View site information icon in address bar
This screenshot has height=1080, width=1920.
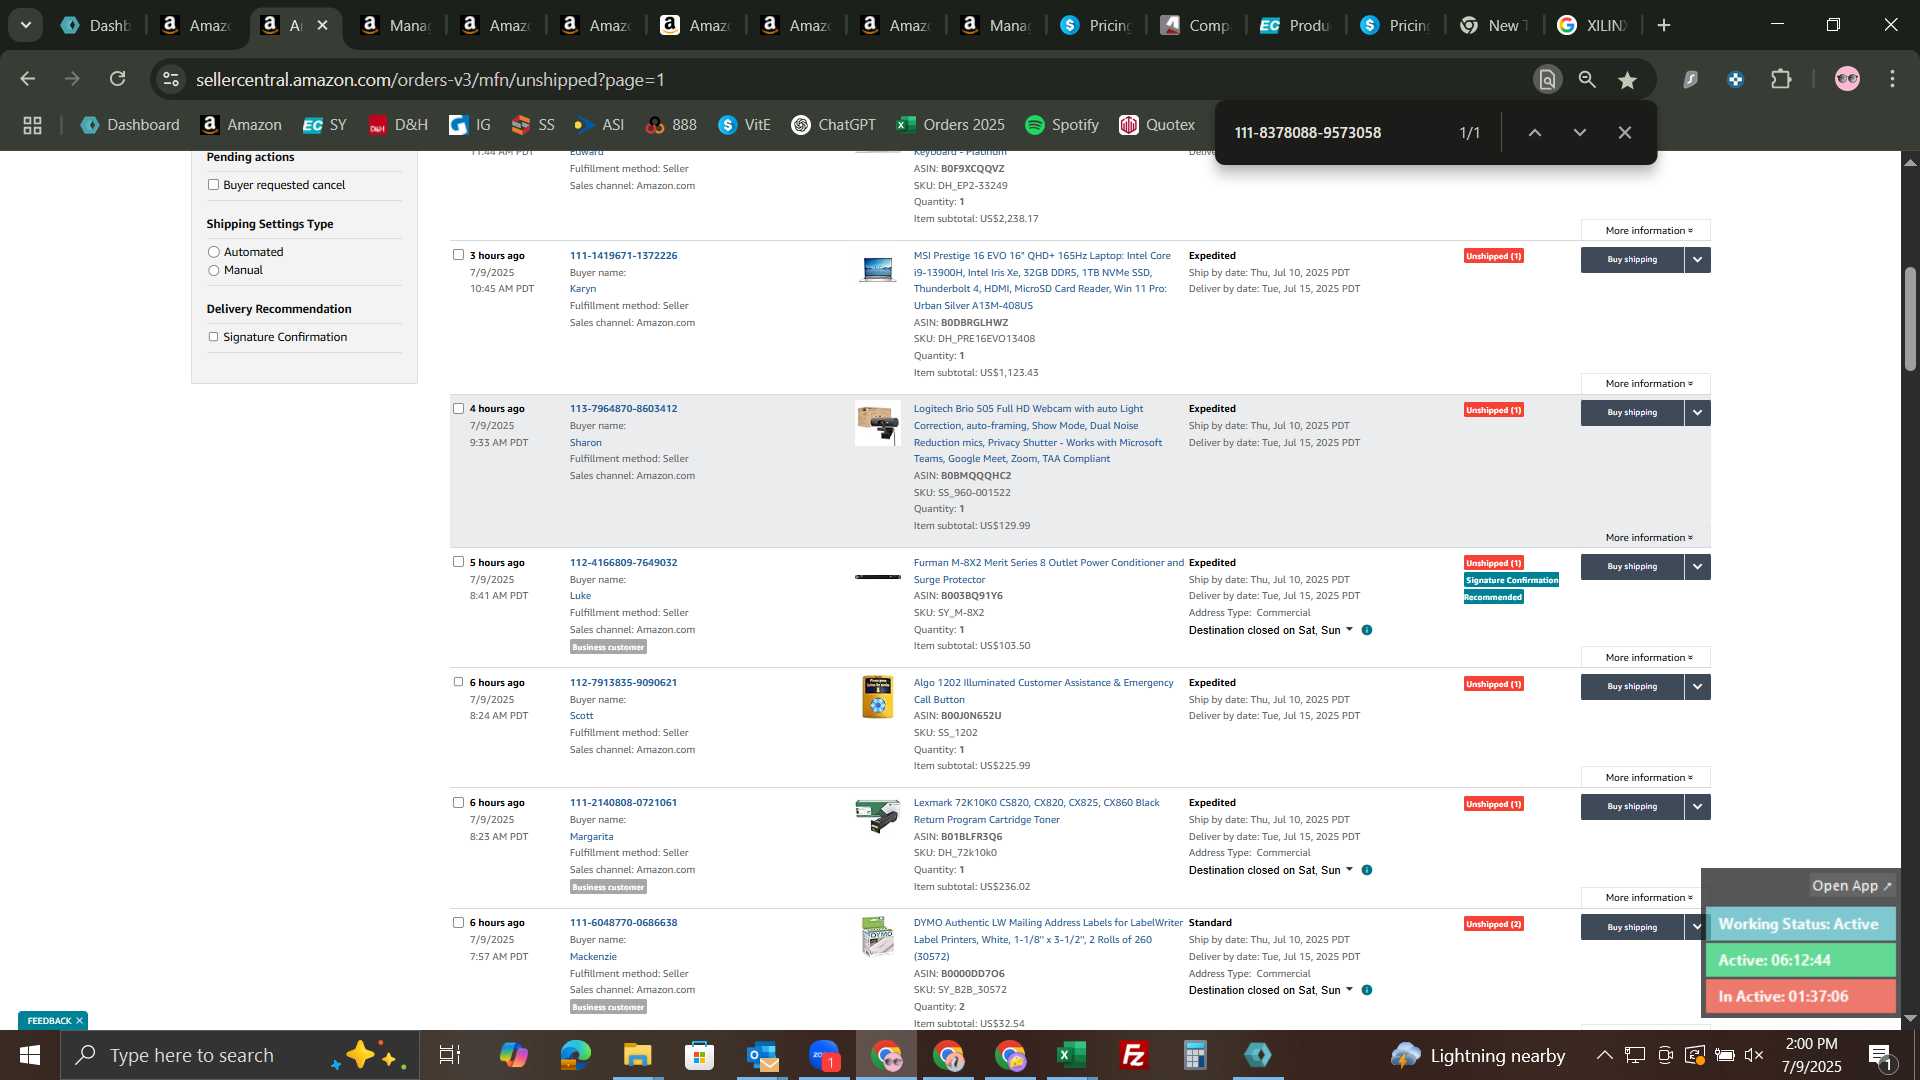pyautogui.click(x=171, y=79)
